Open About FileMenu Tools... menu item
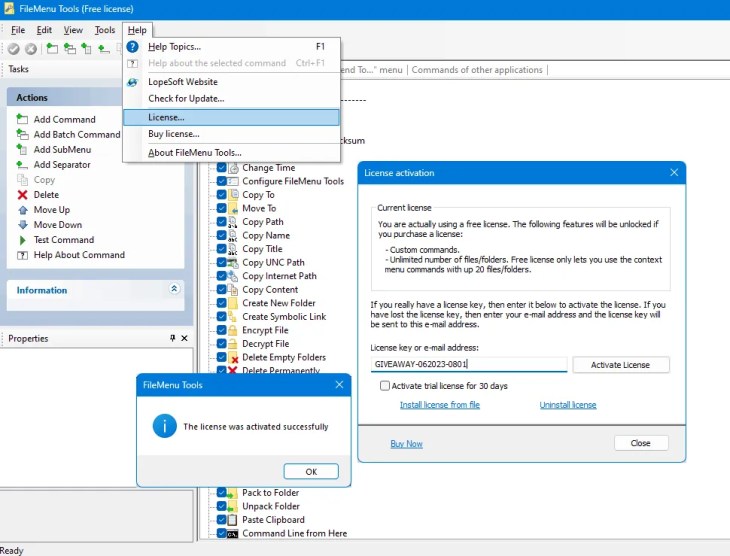 (x=231, y=153)
